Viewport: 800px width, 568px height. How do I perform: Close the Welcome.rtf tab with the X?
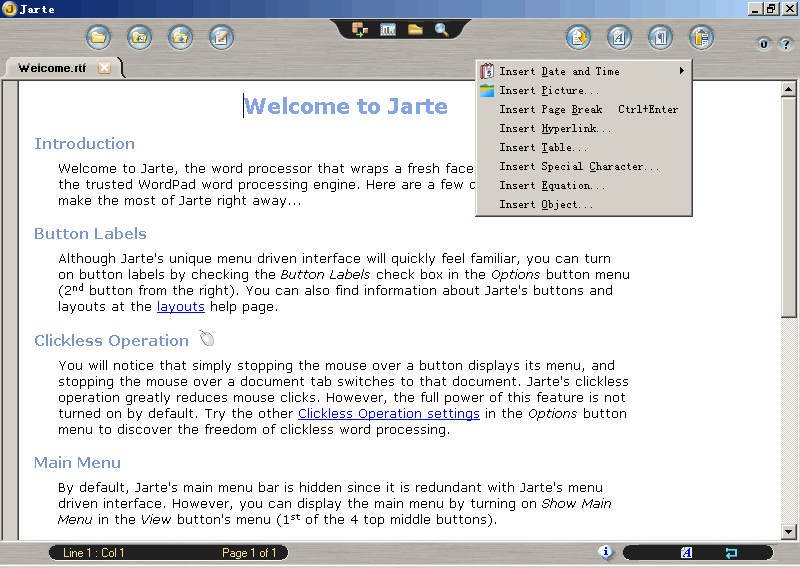[x=105, y=67]
